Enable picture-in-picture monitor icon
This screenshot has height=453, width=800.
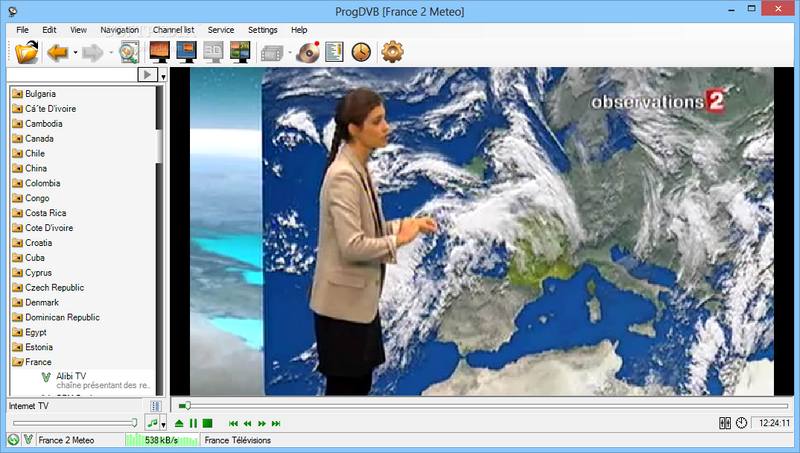point(186,52)
